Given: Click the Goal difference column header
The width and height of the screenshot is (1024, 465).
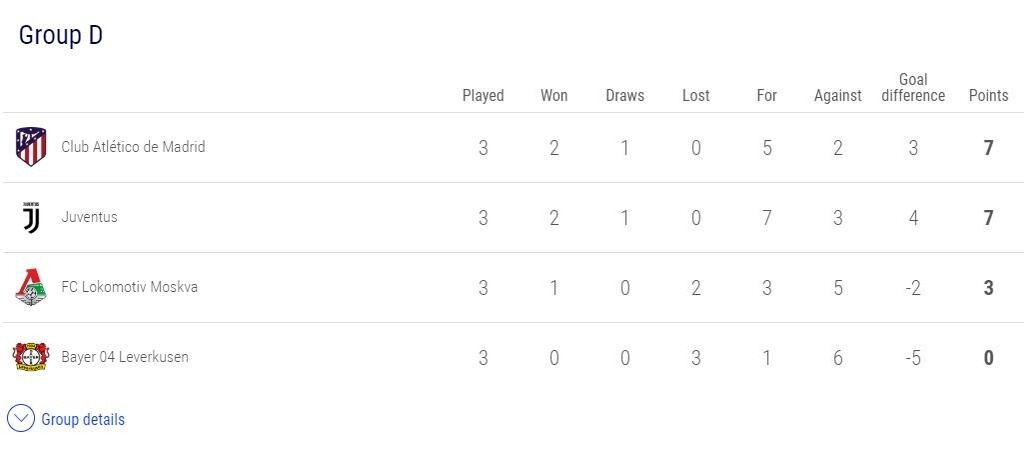Looking at the screenshot, I should point(913,88).
